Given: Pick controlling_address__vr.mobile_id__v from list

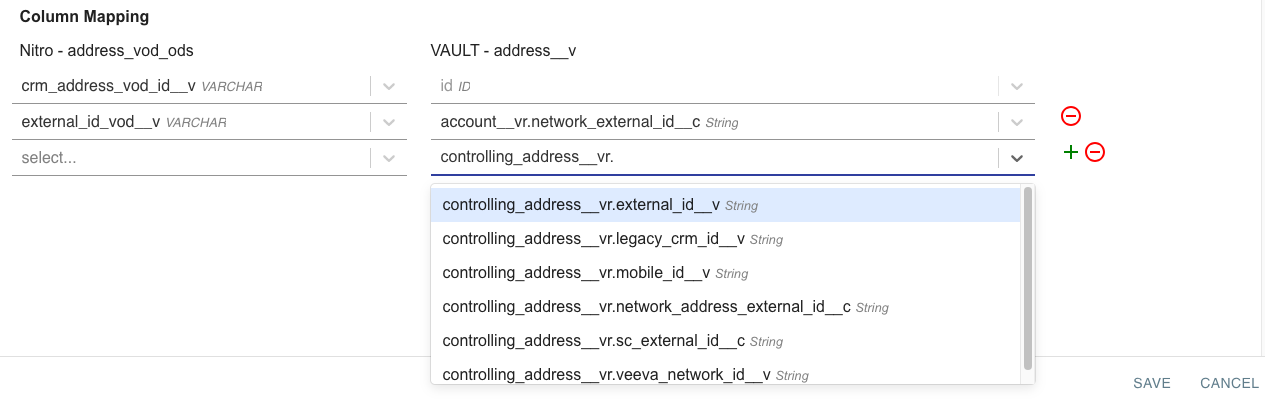Looking at the screenshot, I should 576,273.
